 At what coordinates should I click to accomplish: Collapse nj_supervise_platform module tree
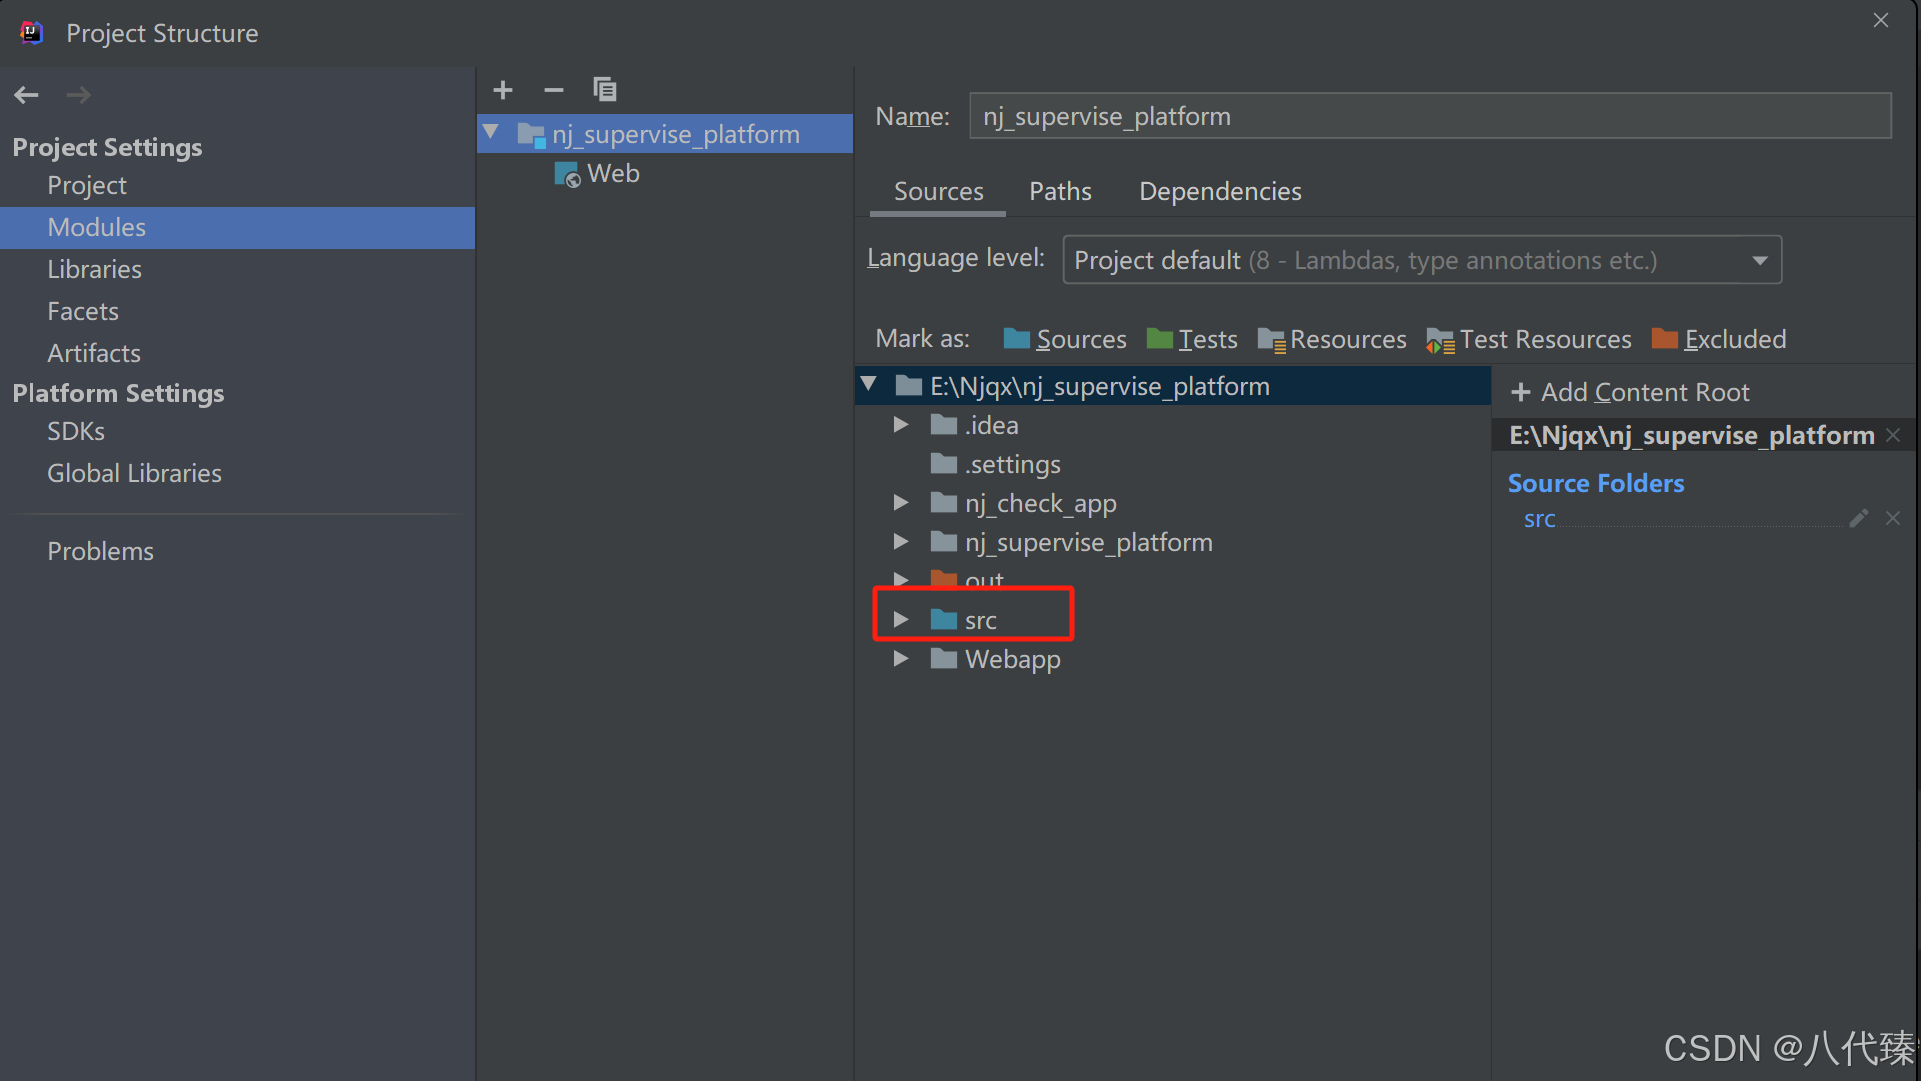(491, 133)
